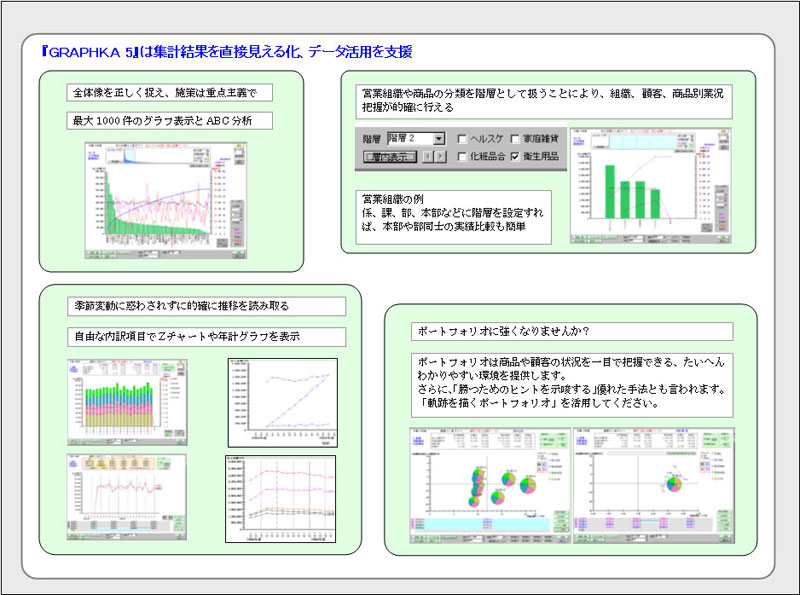
Task: Open the ABC analysis graph screenshot
Action: [x=166, y=201]
